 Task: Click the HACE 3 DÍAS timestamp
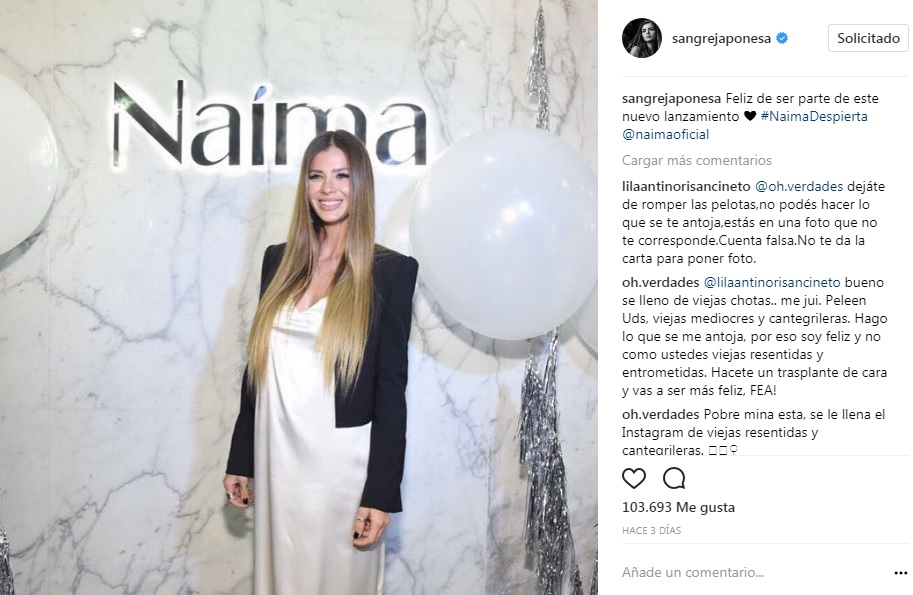click(x=651, y=530)
